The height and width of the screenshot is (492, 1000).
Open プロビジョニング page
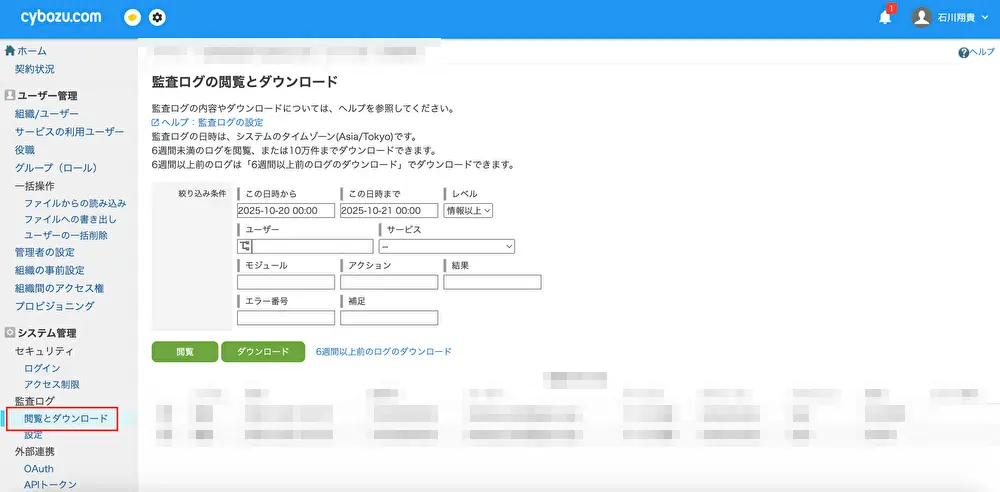[x=55, y=306]
